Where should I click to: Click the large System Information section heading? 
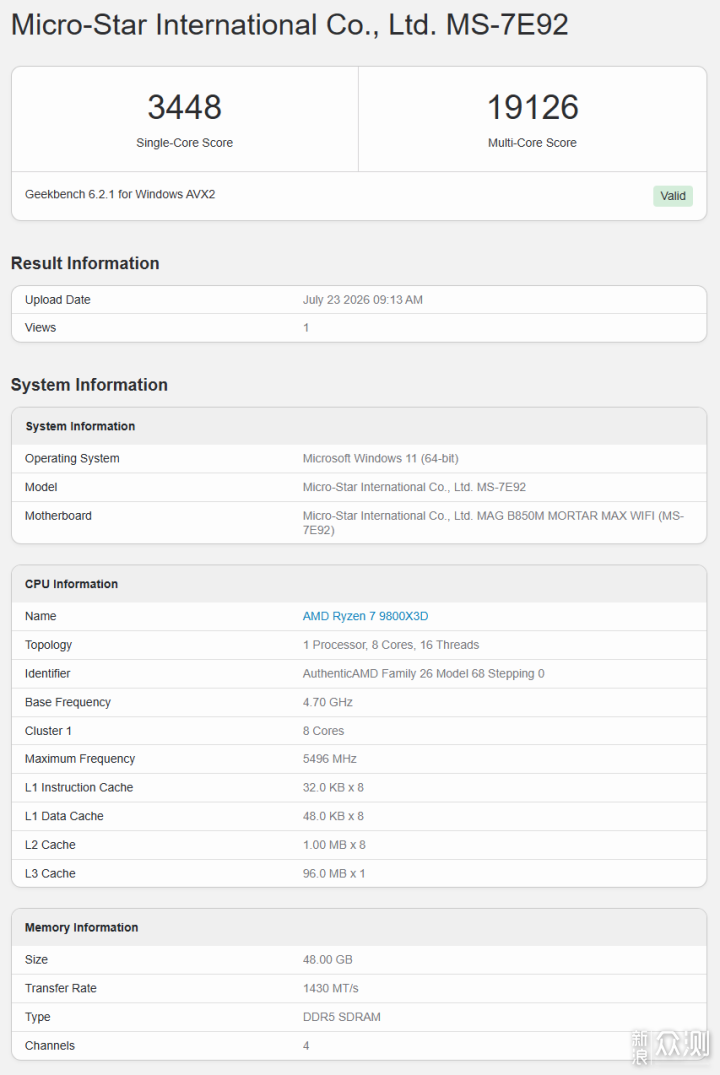pos(89,385)
